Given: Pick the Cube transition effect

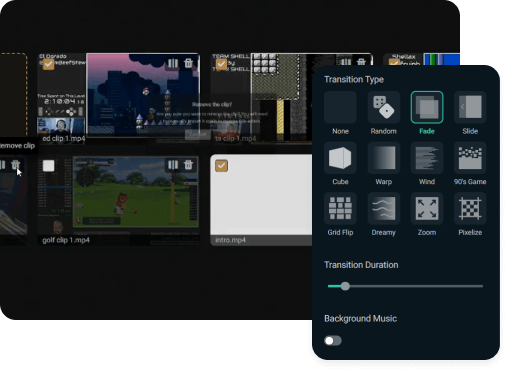Looking at the screenshot, I should tap(340, 158).
